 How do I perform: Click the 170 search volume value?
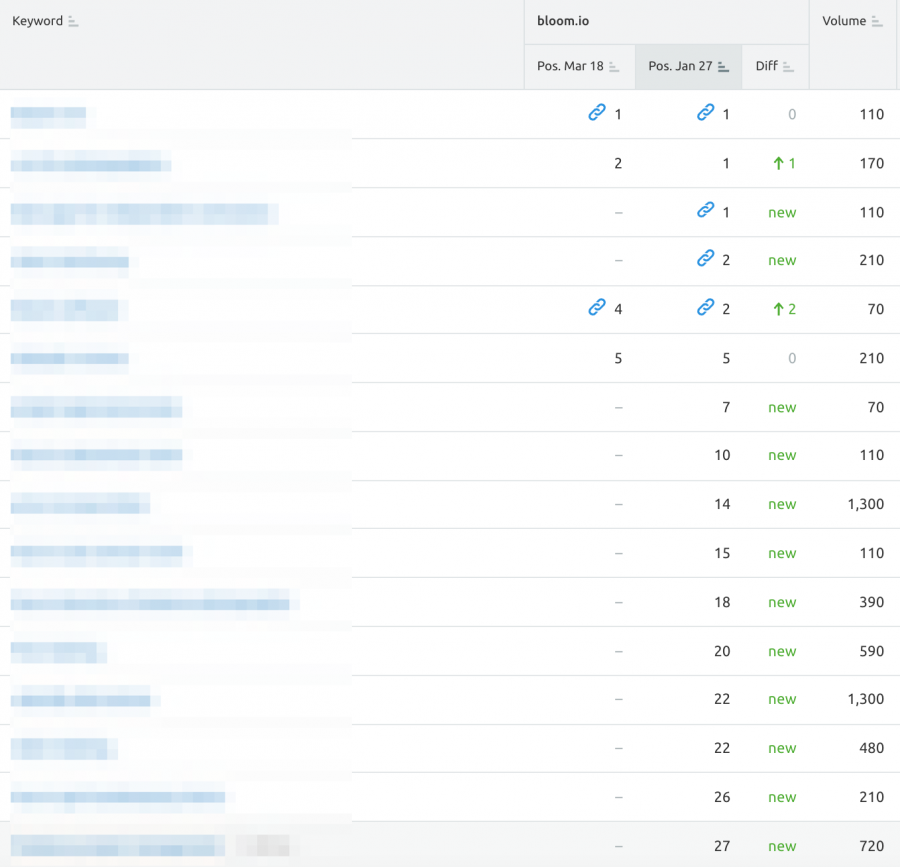(870, 163)
